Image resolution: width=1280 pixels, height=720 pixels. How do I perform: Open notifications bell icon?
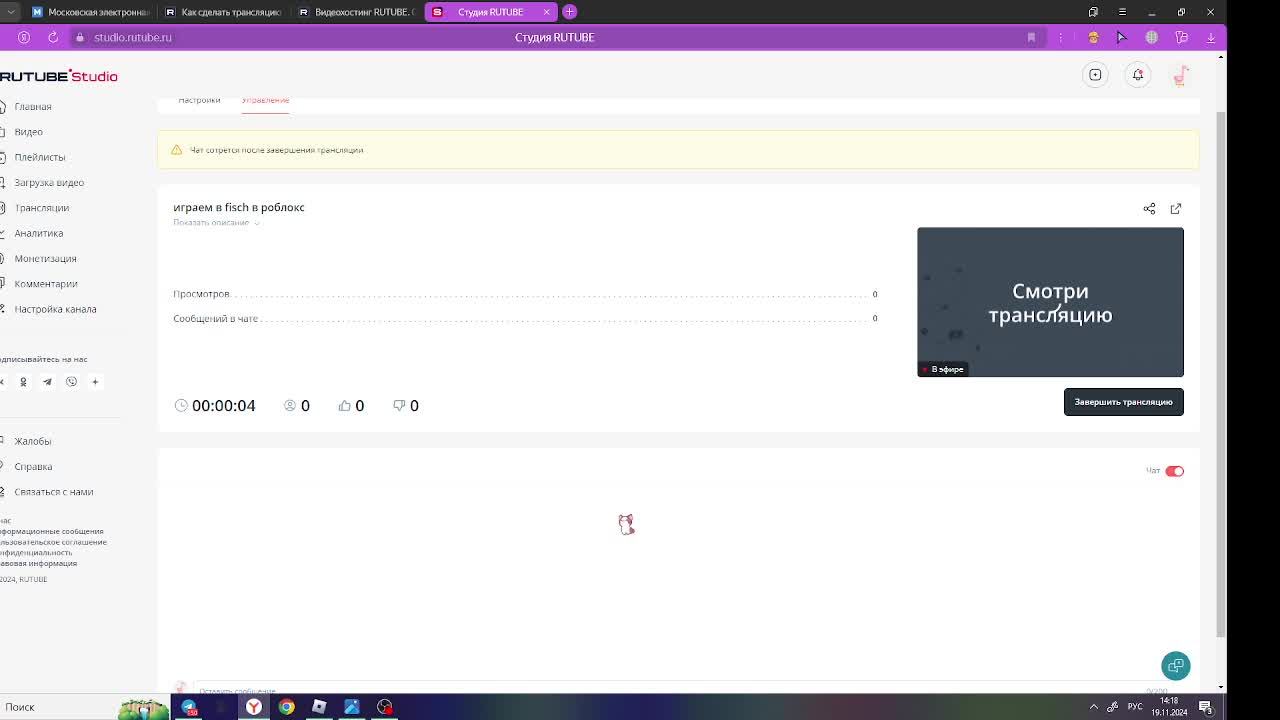tap(1138, 75)
